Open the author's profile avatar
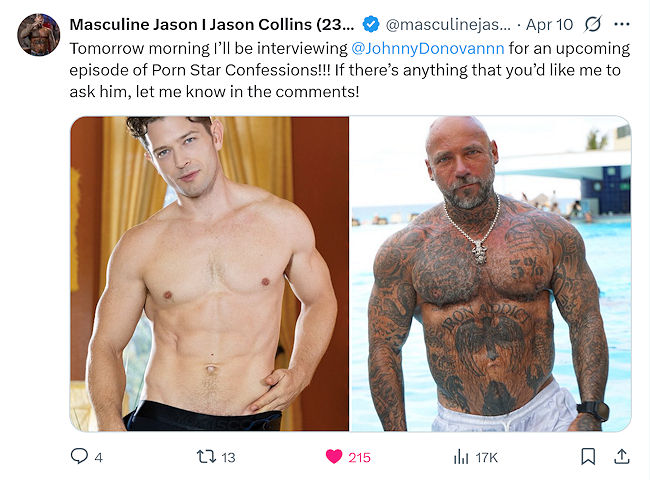Screen dimensions: 650x480 [x=39, y=34]
